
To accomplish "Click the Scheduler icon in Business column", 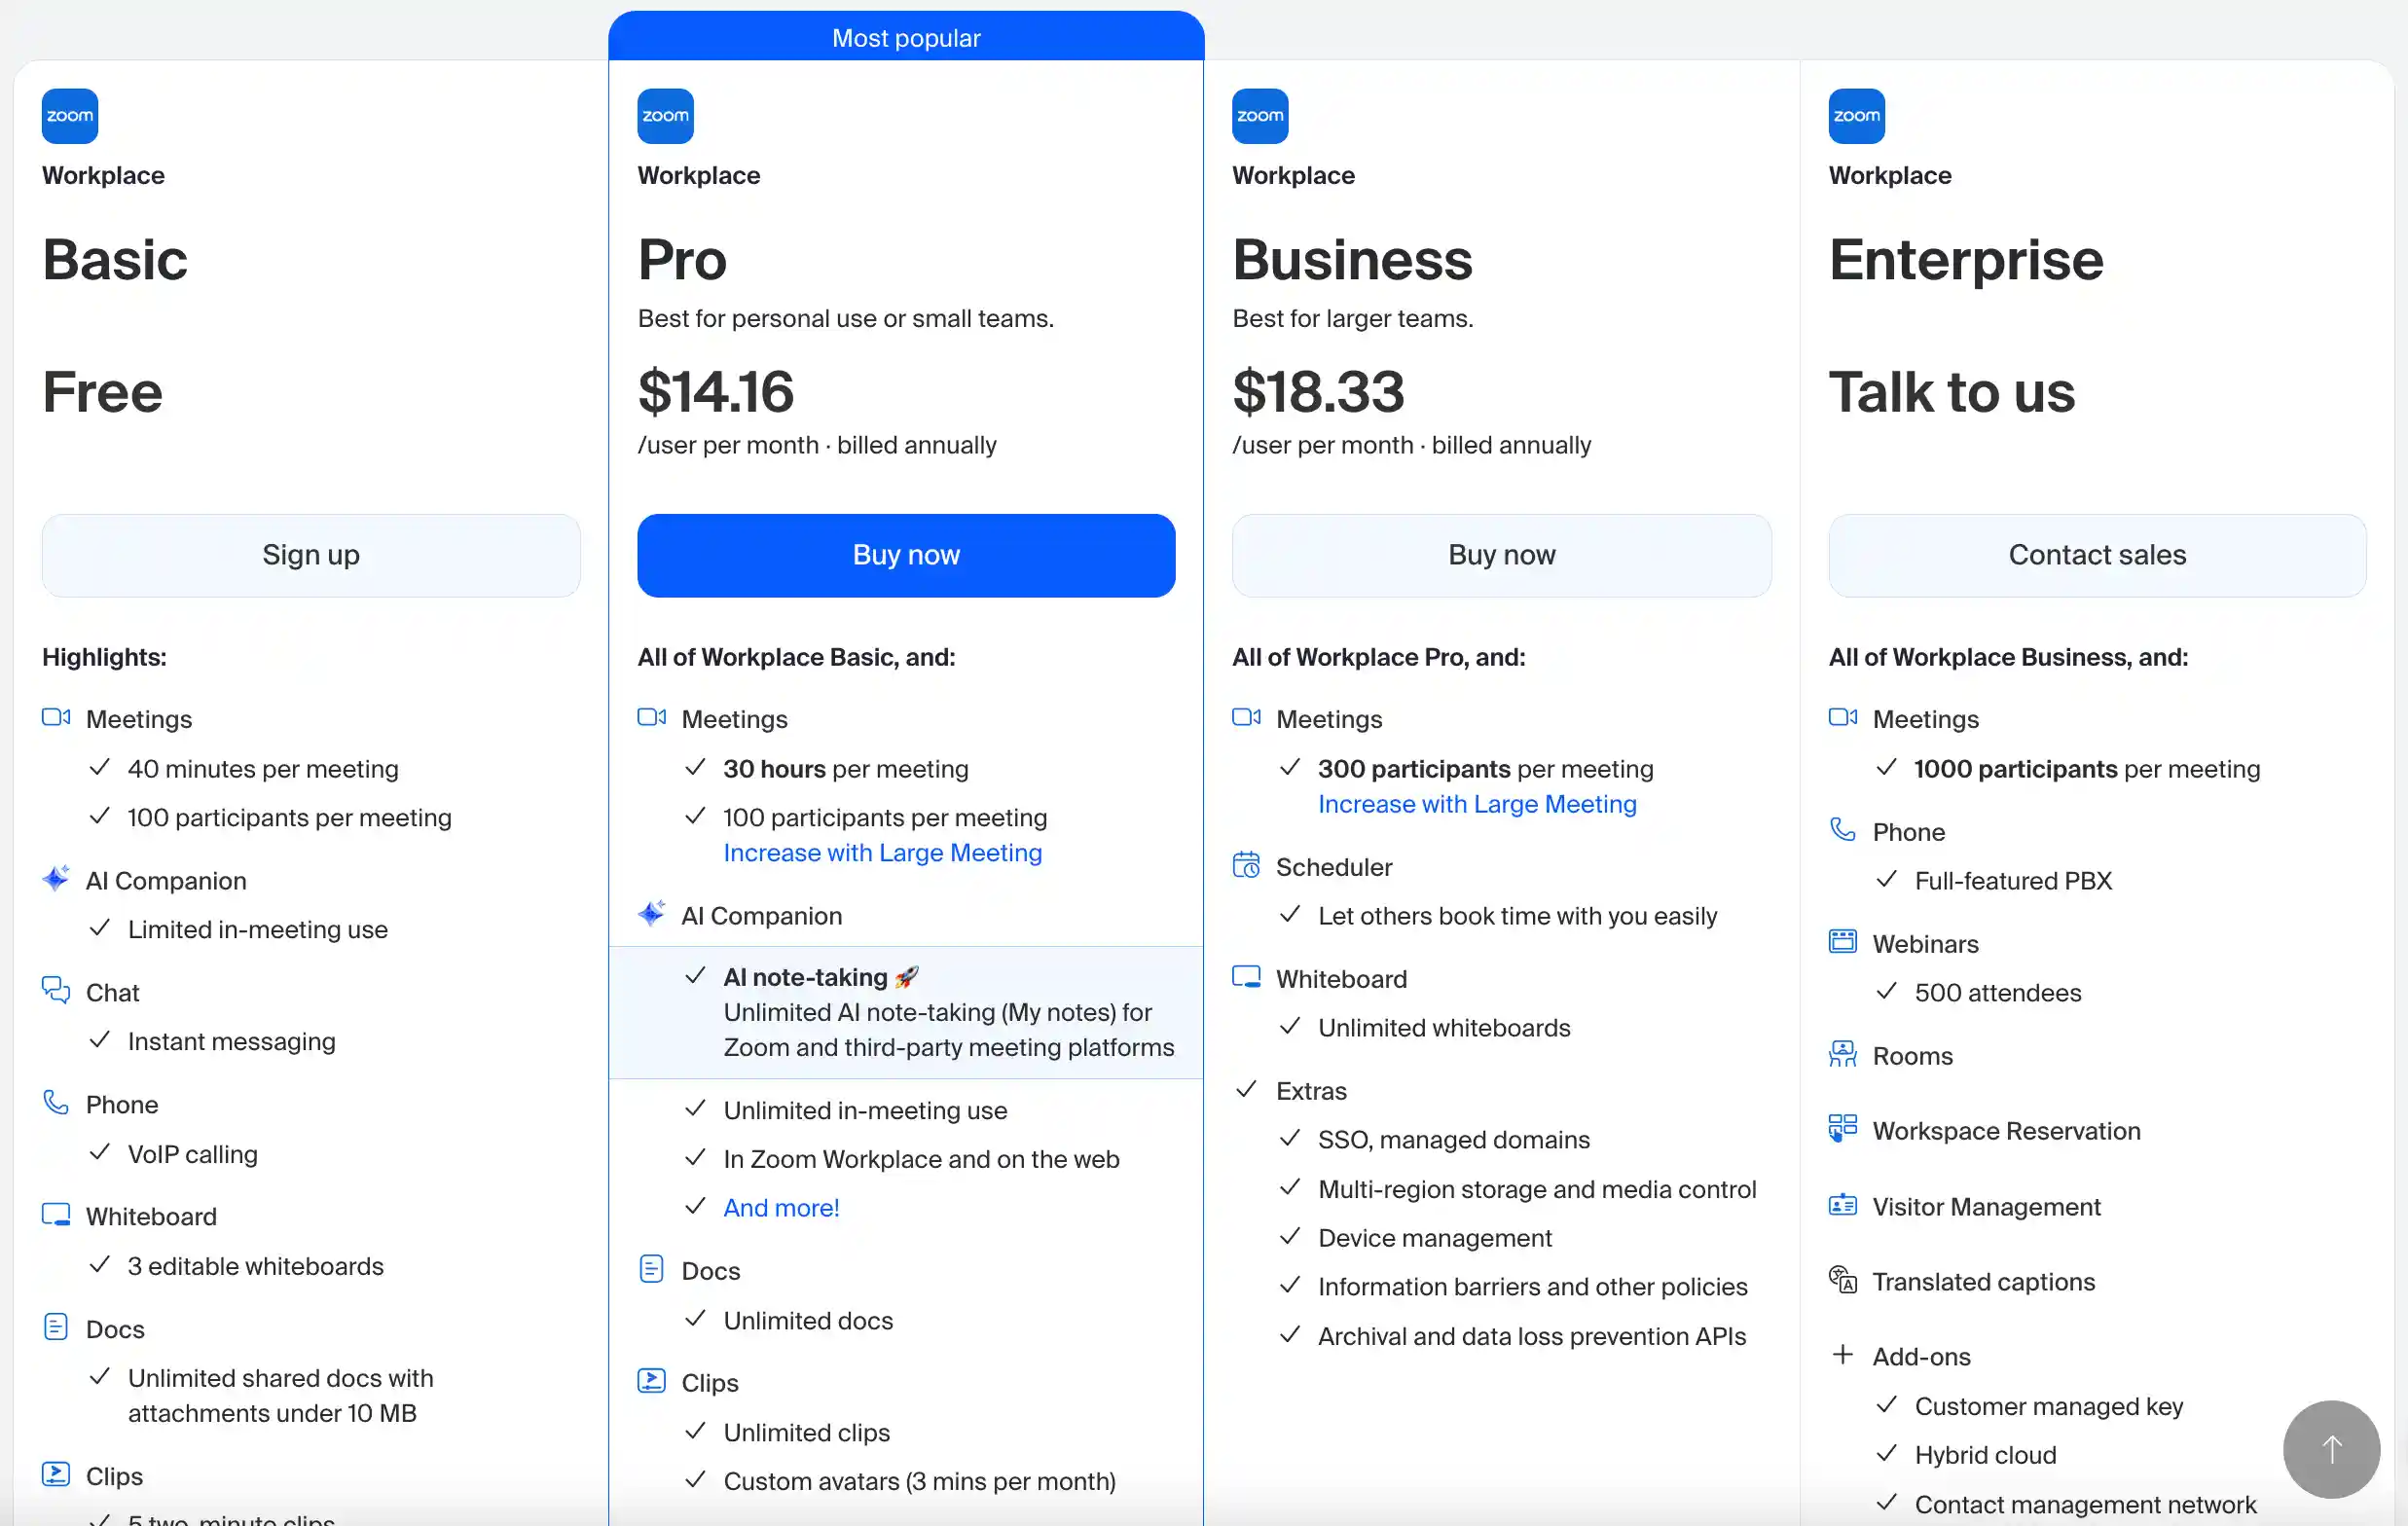I will tap(1246, 864).
